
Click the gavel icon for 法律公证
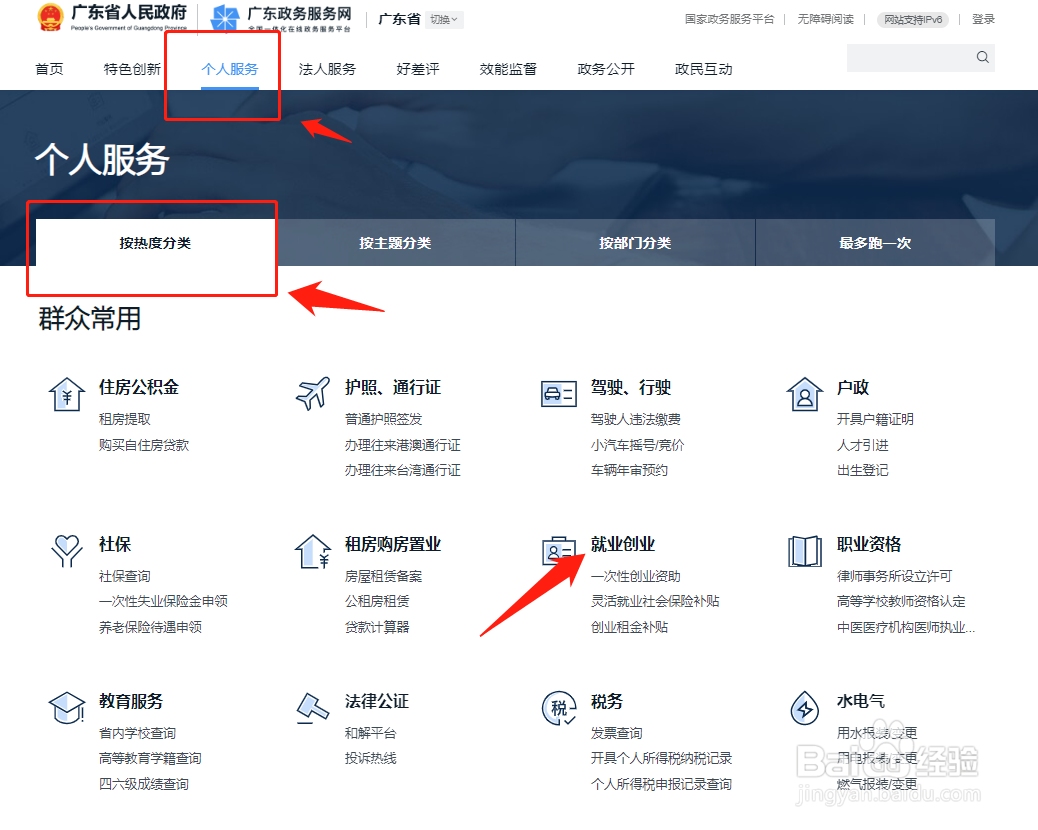pos(312,707)
